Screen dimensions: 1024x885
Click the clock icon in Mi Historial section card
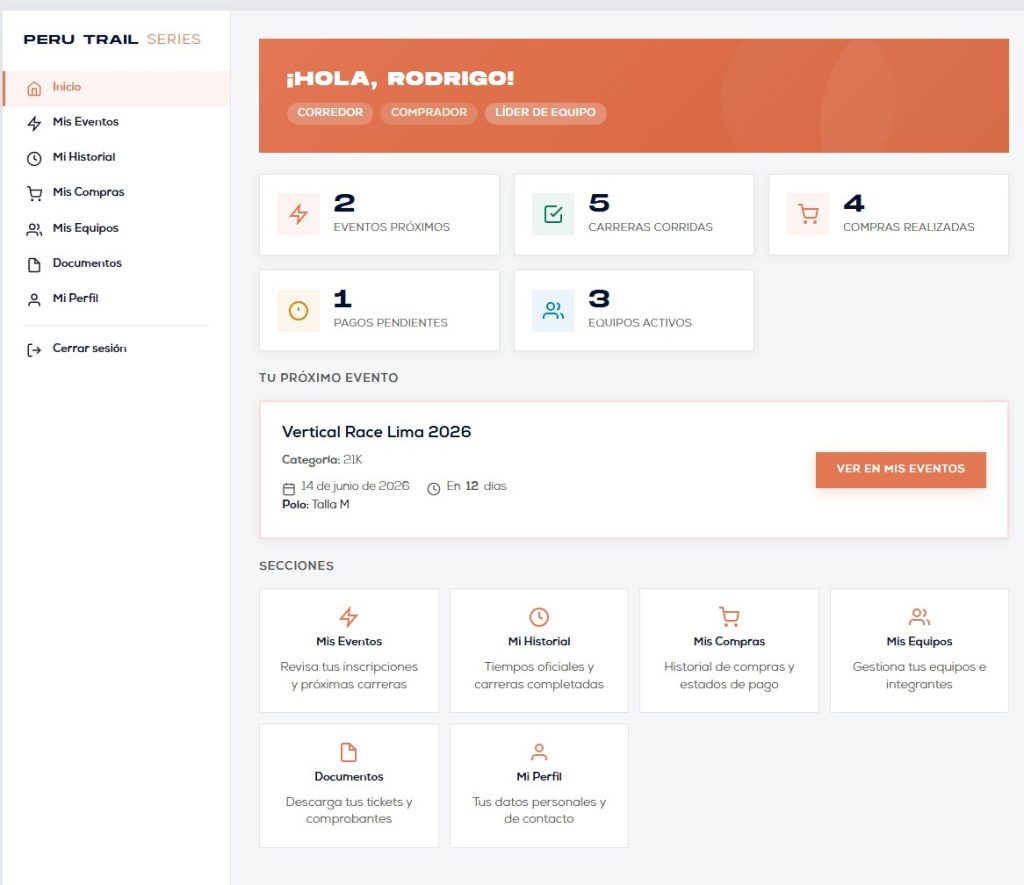click(x=539, y=617)
